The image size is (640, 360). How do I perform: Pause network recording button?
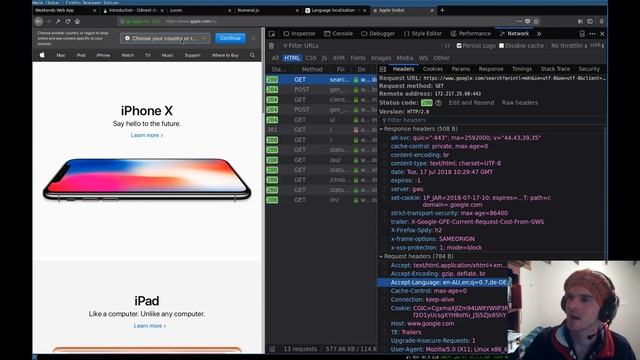447,46
